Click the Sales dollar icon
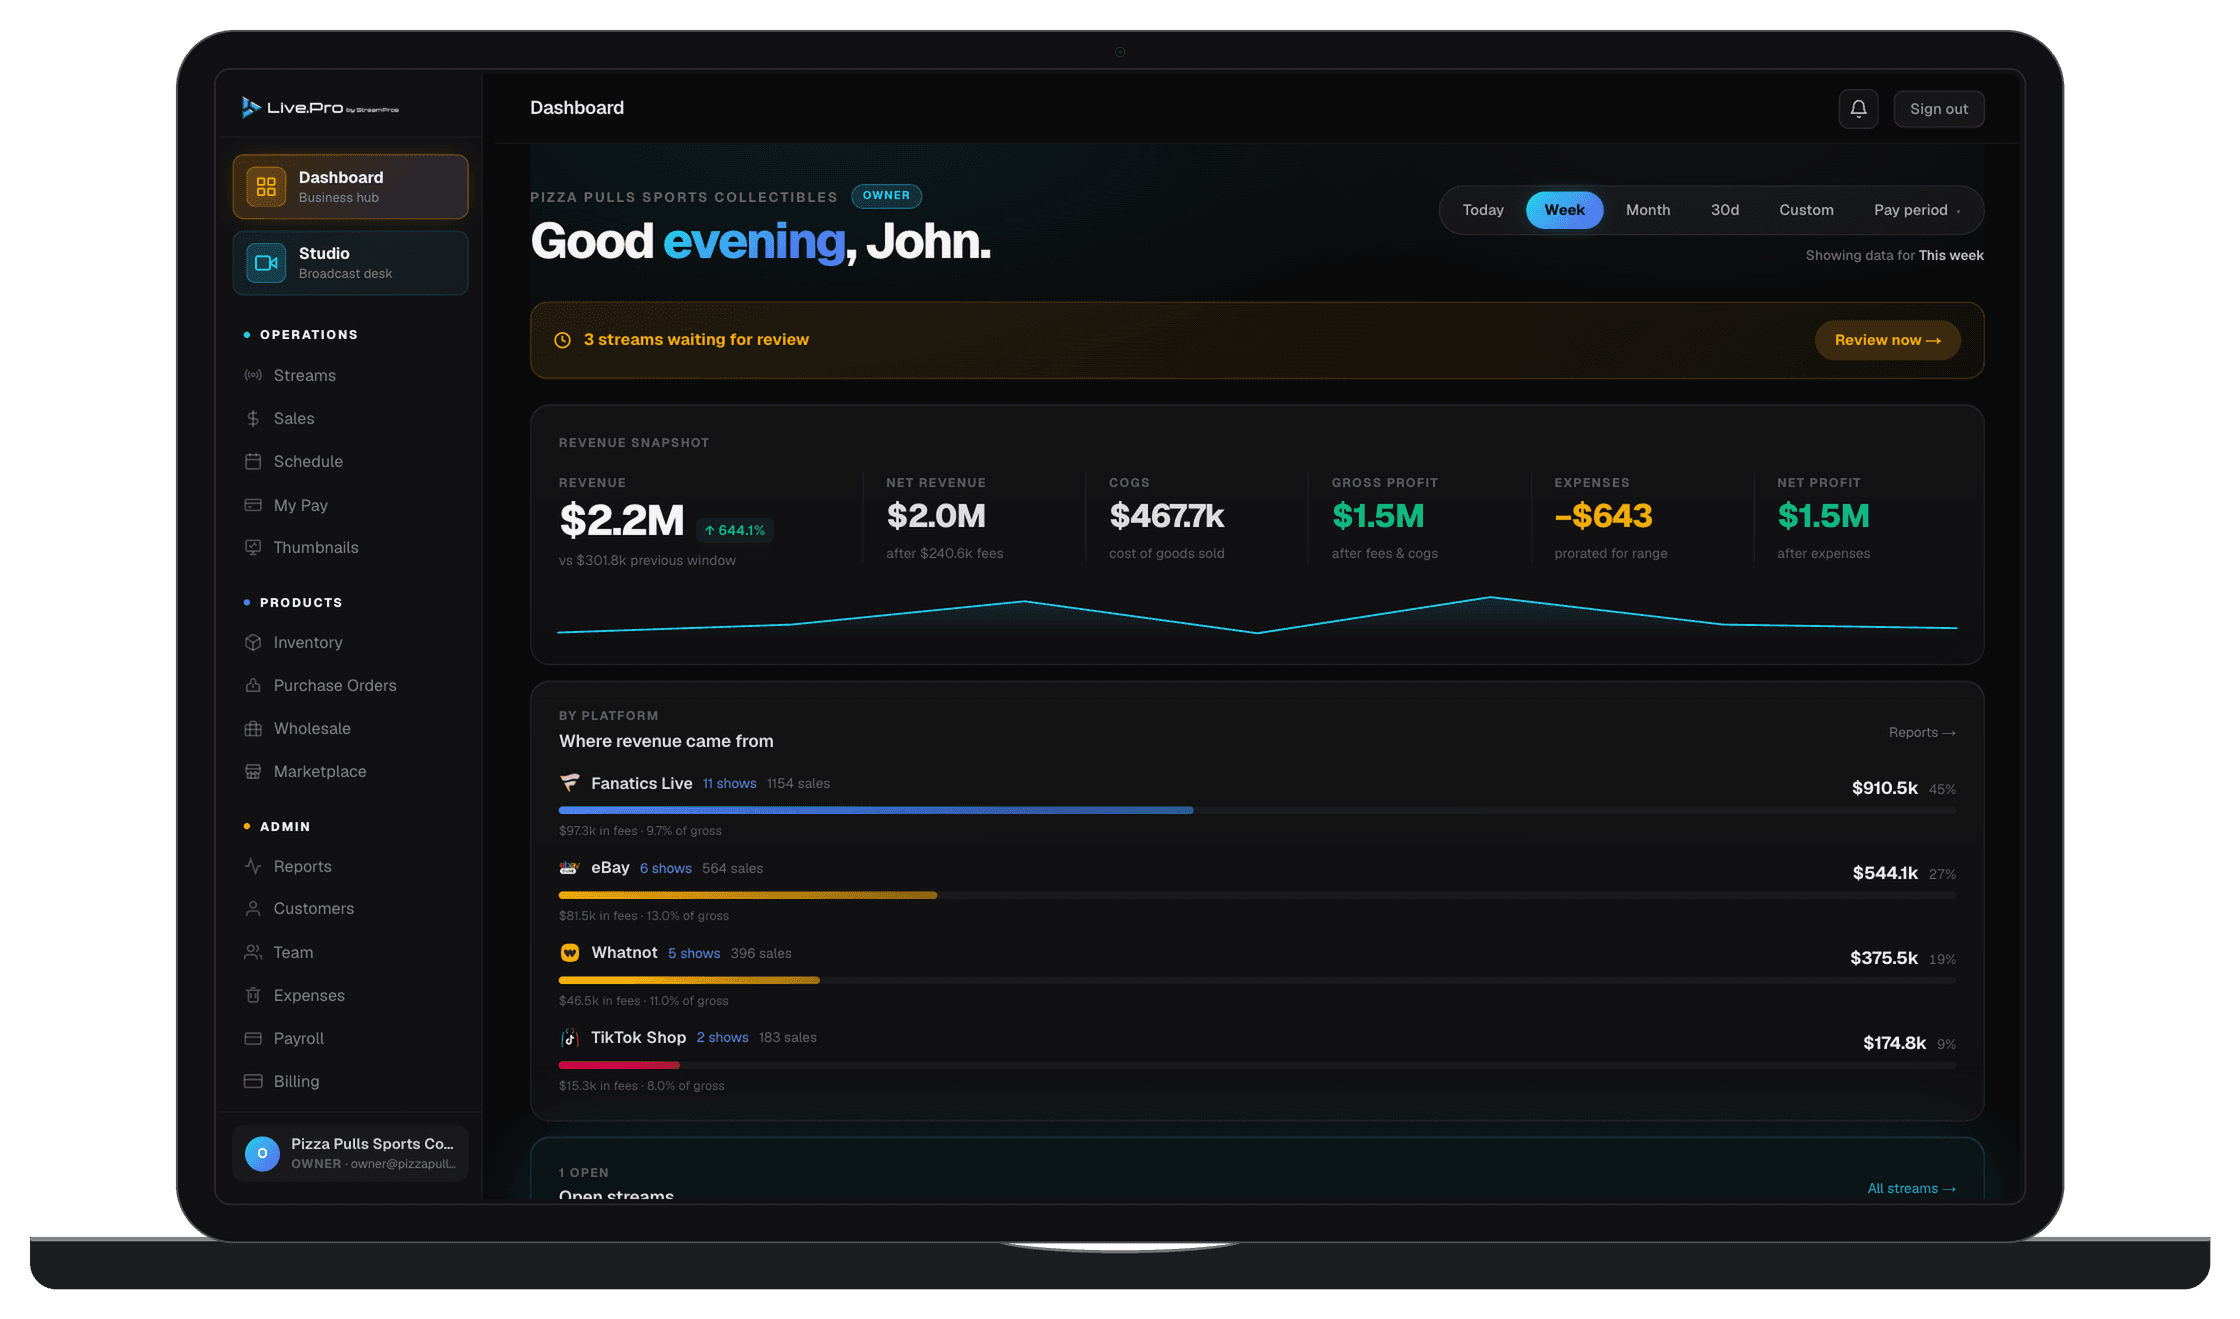The height and width of the screenshot is (1319, 2240). tap(253, 418)
